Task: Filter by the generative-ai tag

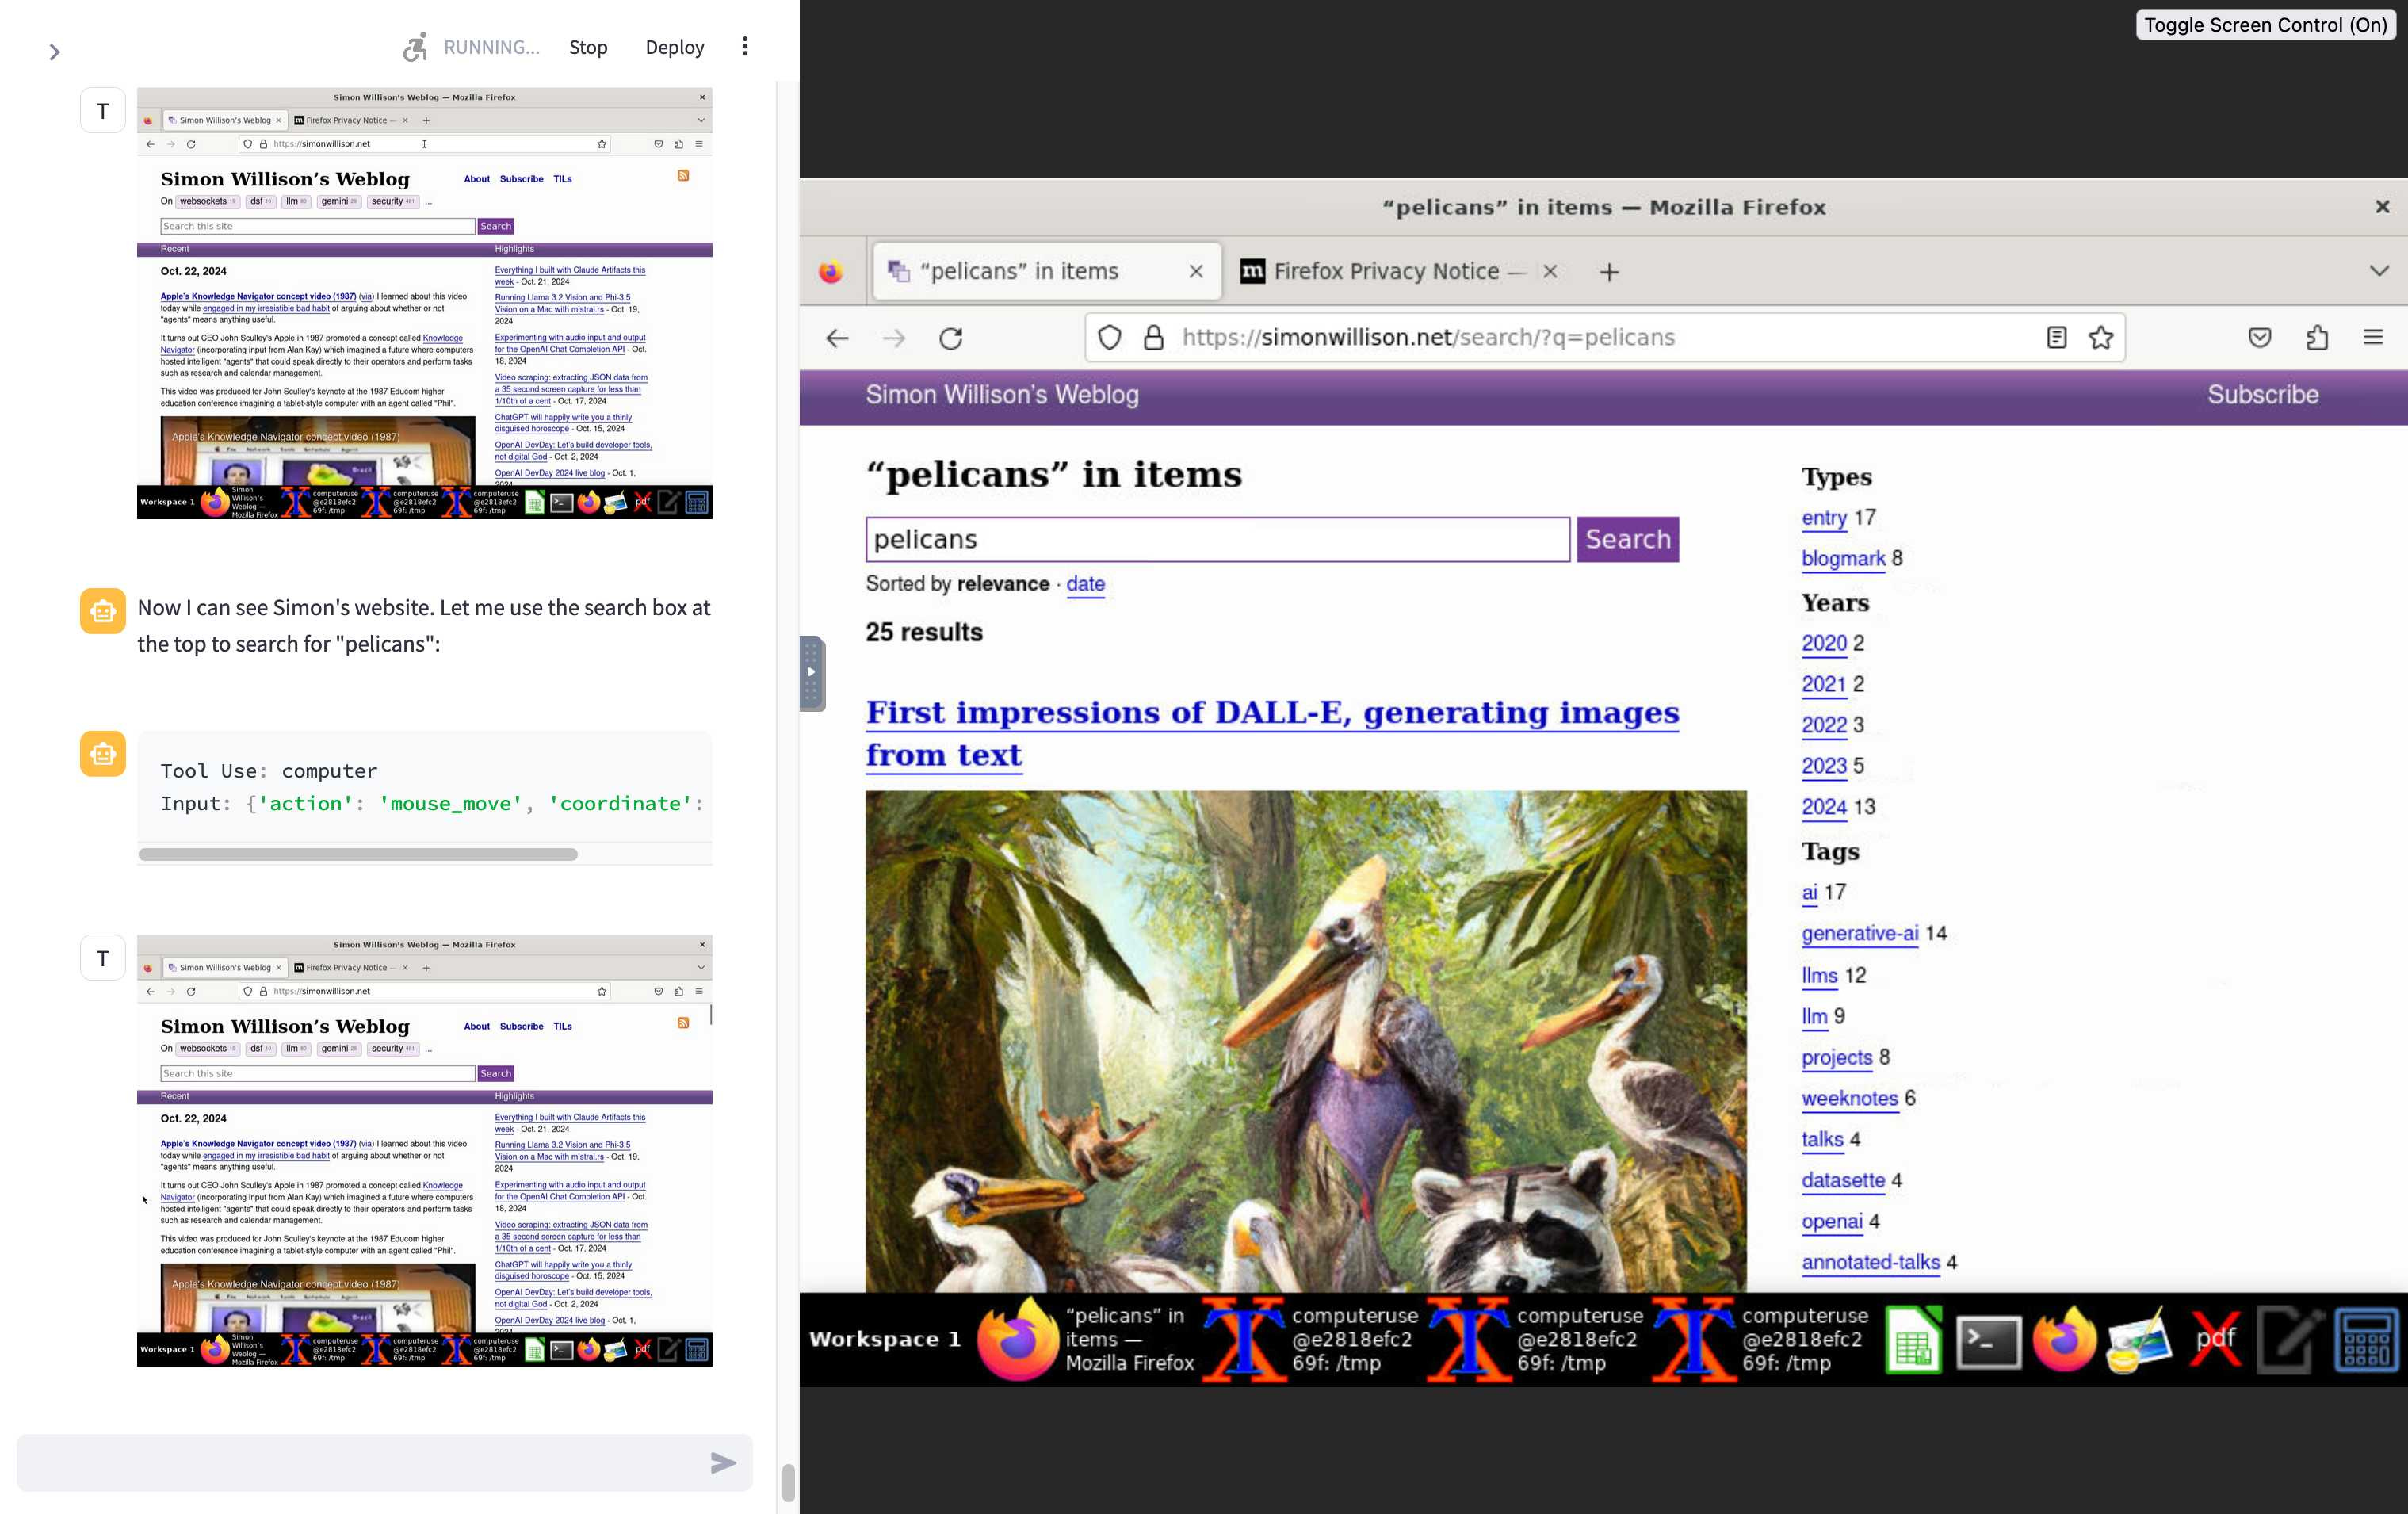Action: point(1859,933)
